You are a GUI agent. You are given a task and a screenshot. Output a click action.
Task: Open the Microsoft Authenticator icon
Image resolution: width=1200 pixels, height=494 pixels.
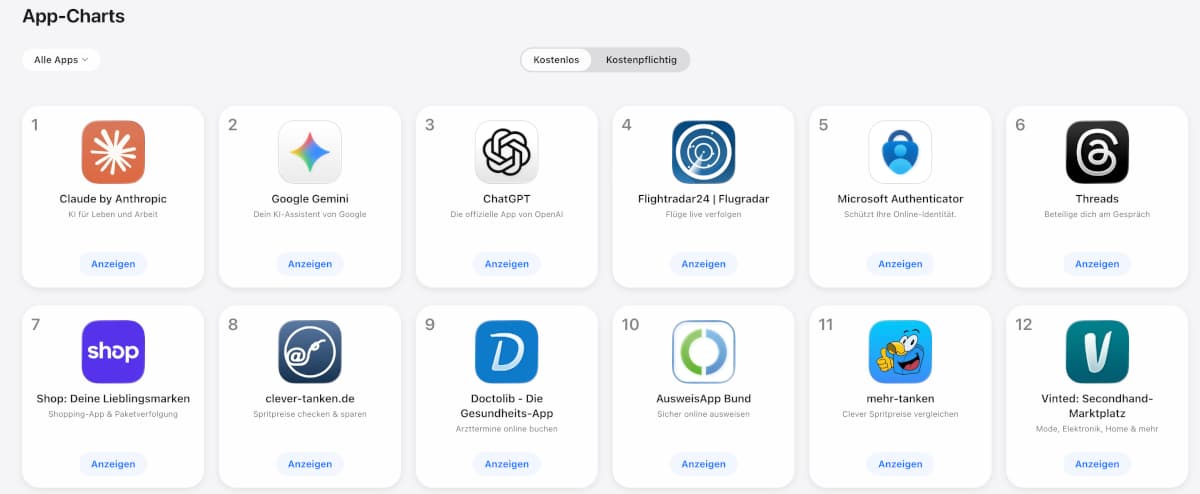[900, 152]
